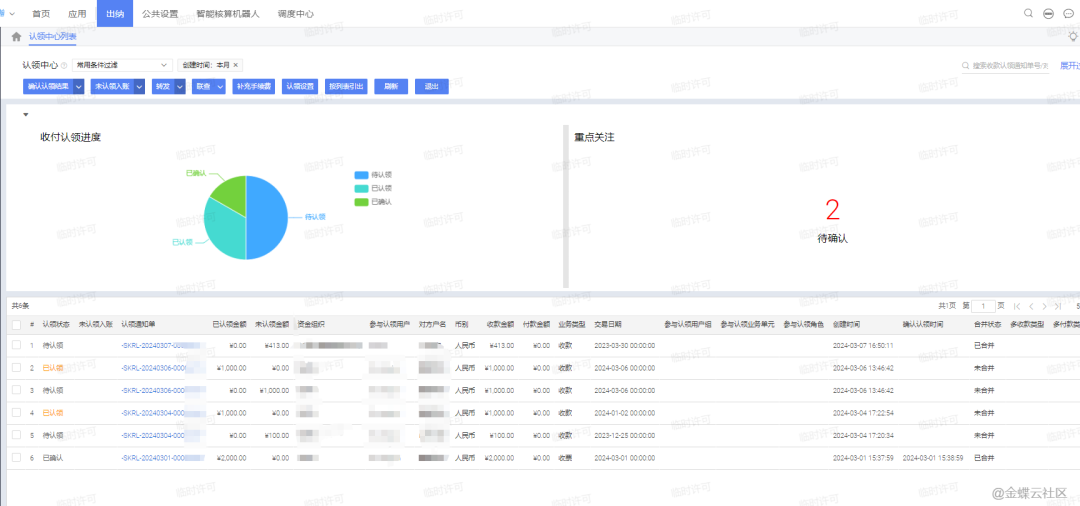
Task: Jump to first page in pagination
Action: (1017, 306)
